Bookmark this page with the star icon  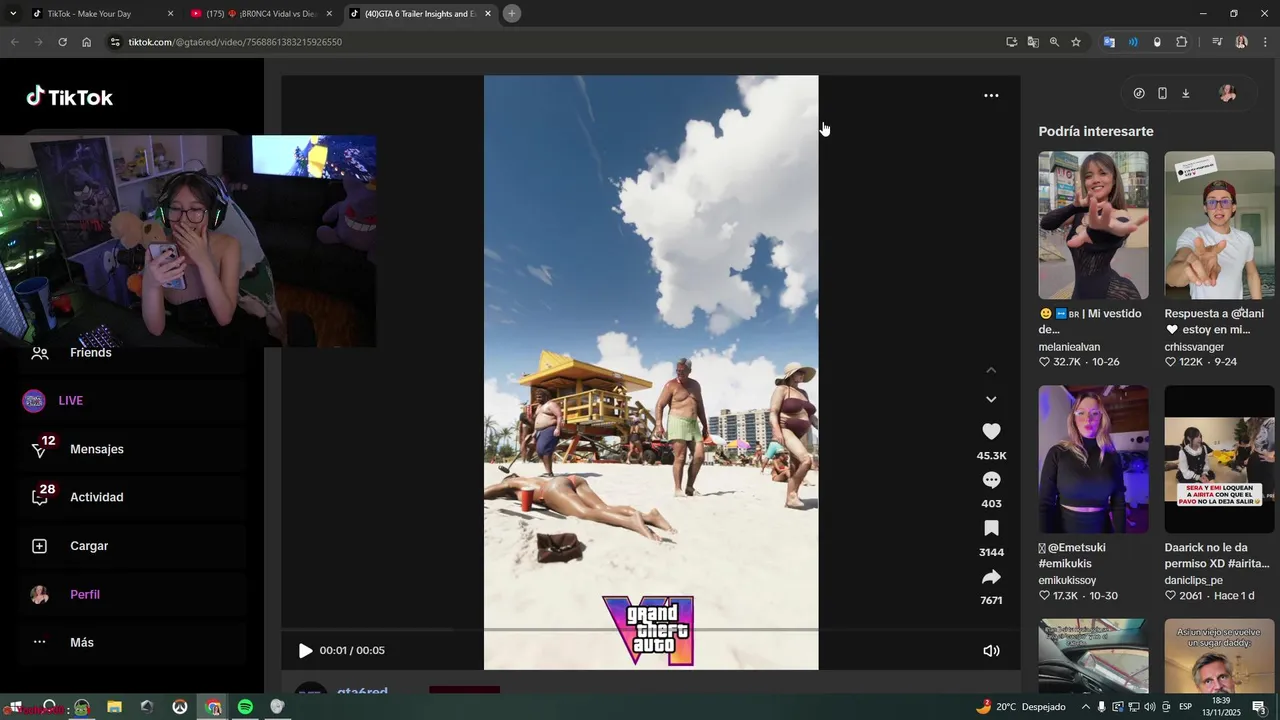[x=1076, y=42]
